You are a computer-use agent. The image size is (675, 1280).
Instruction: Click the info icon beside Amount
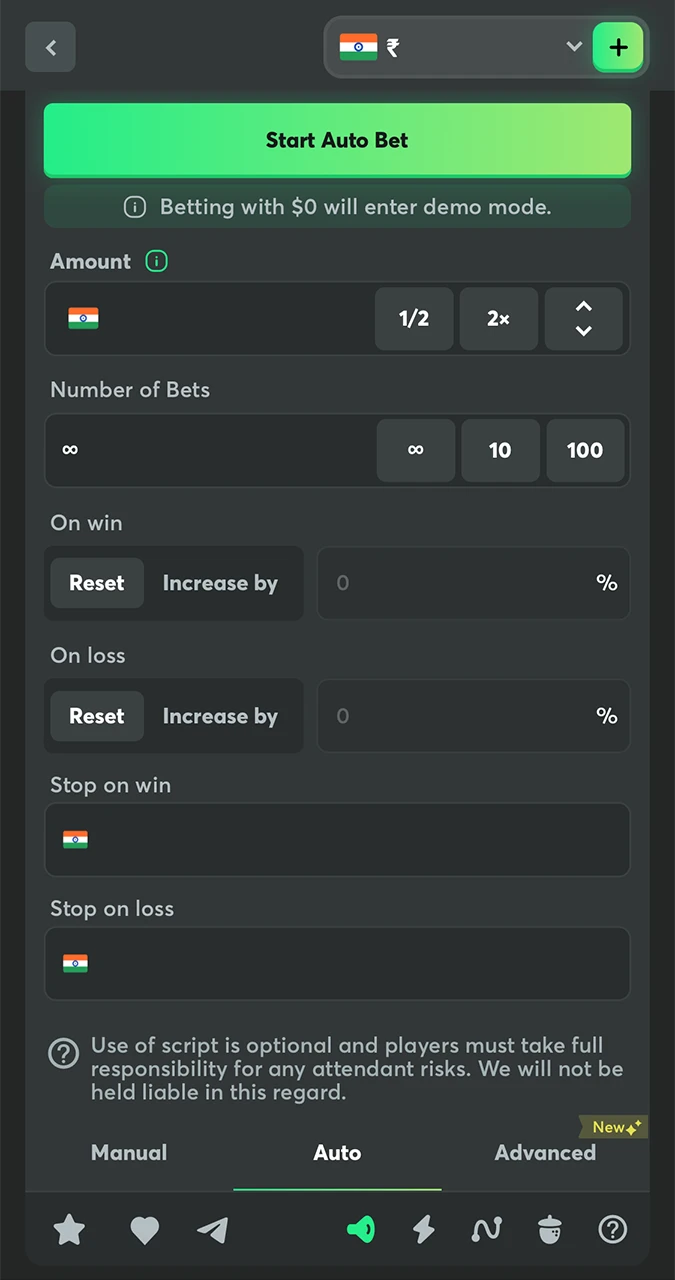(156, 261)
